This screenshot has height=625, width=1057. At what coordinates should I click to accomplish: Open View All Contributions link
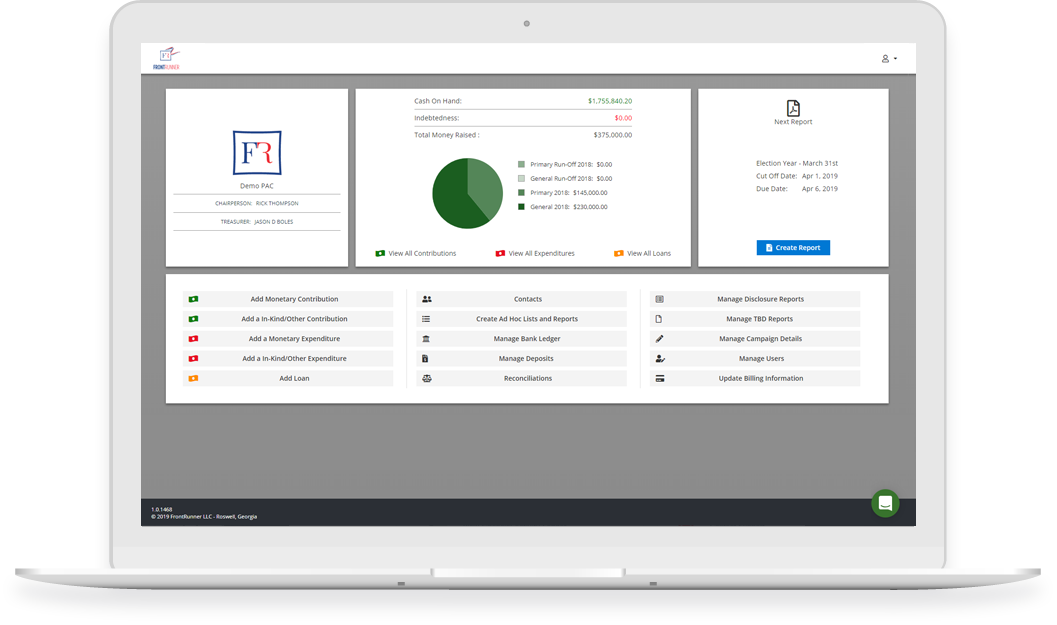[x=422, y=254]
